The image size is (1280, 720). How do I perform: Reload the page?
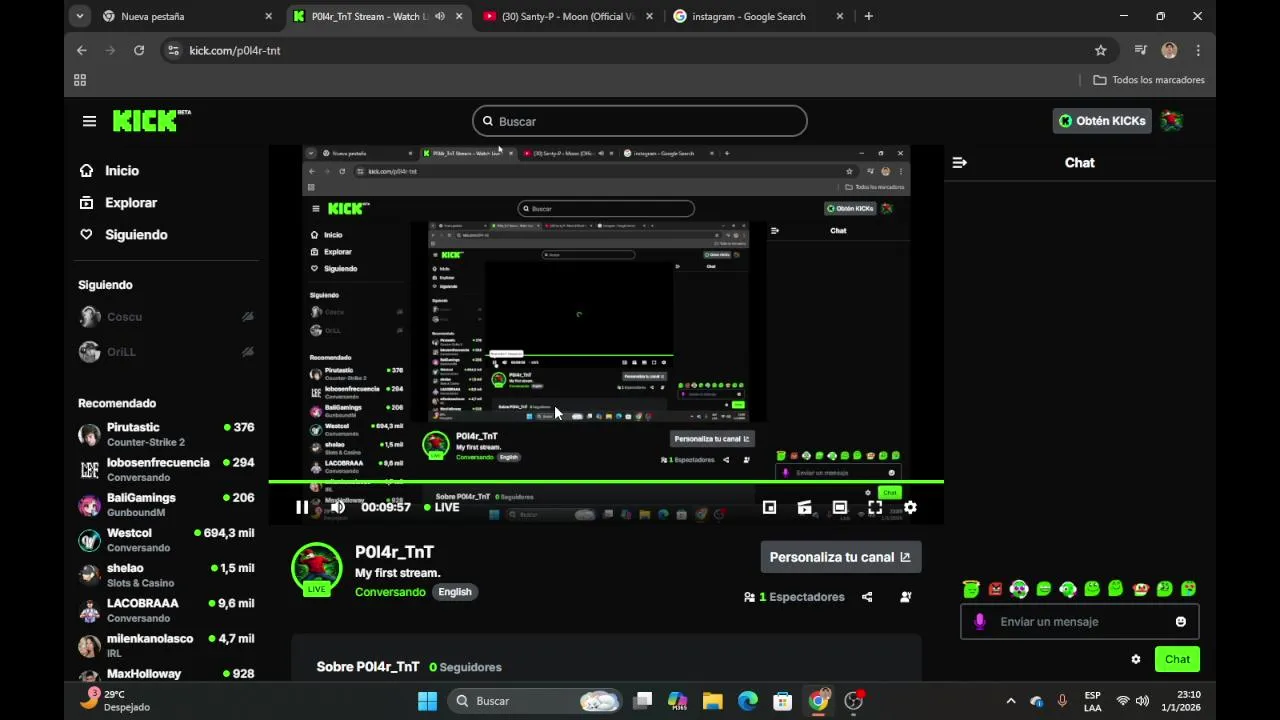point(139,50)
